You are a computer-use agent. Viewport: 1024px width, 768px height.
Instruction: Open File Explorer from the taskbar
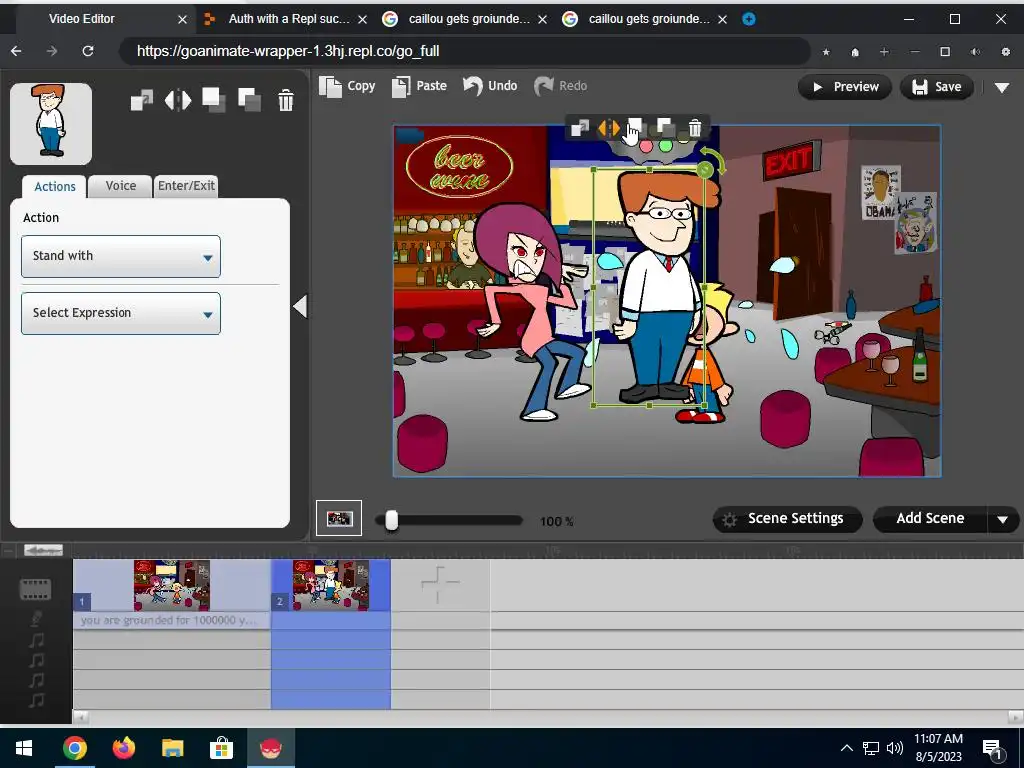(172, 748)
